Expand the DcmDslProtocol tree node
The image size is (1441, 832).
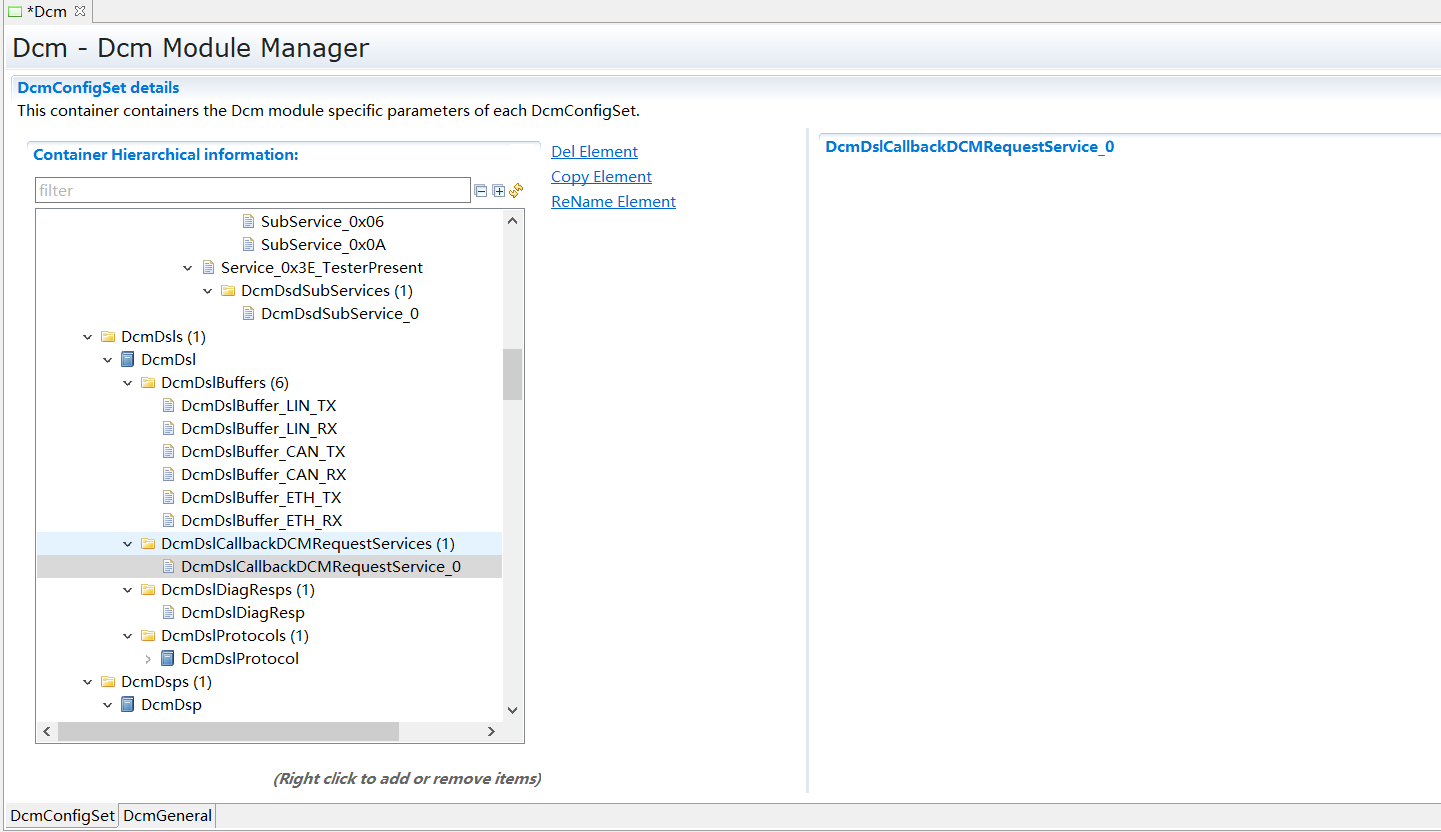(x=148, y=658)
